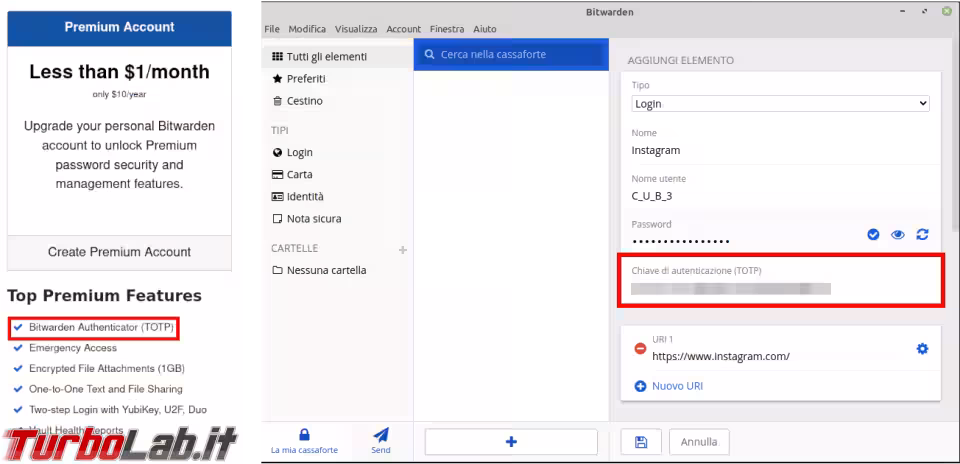Image resolution: width=960 pixels, height=464 pixels.
Task: Open the Account menu
Action: point(404,29)
